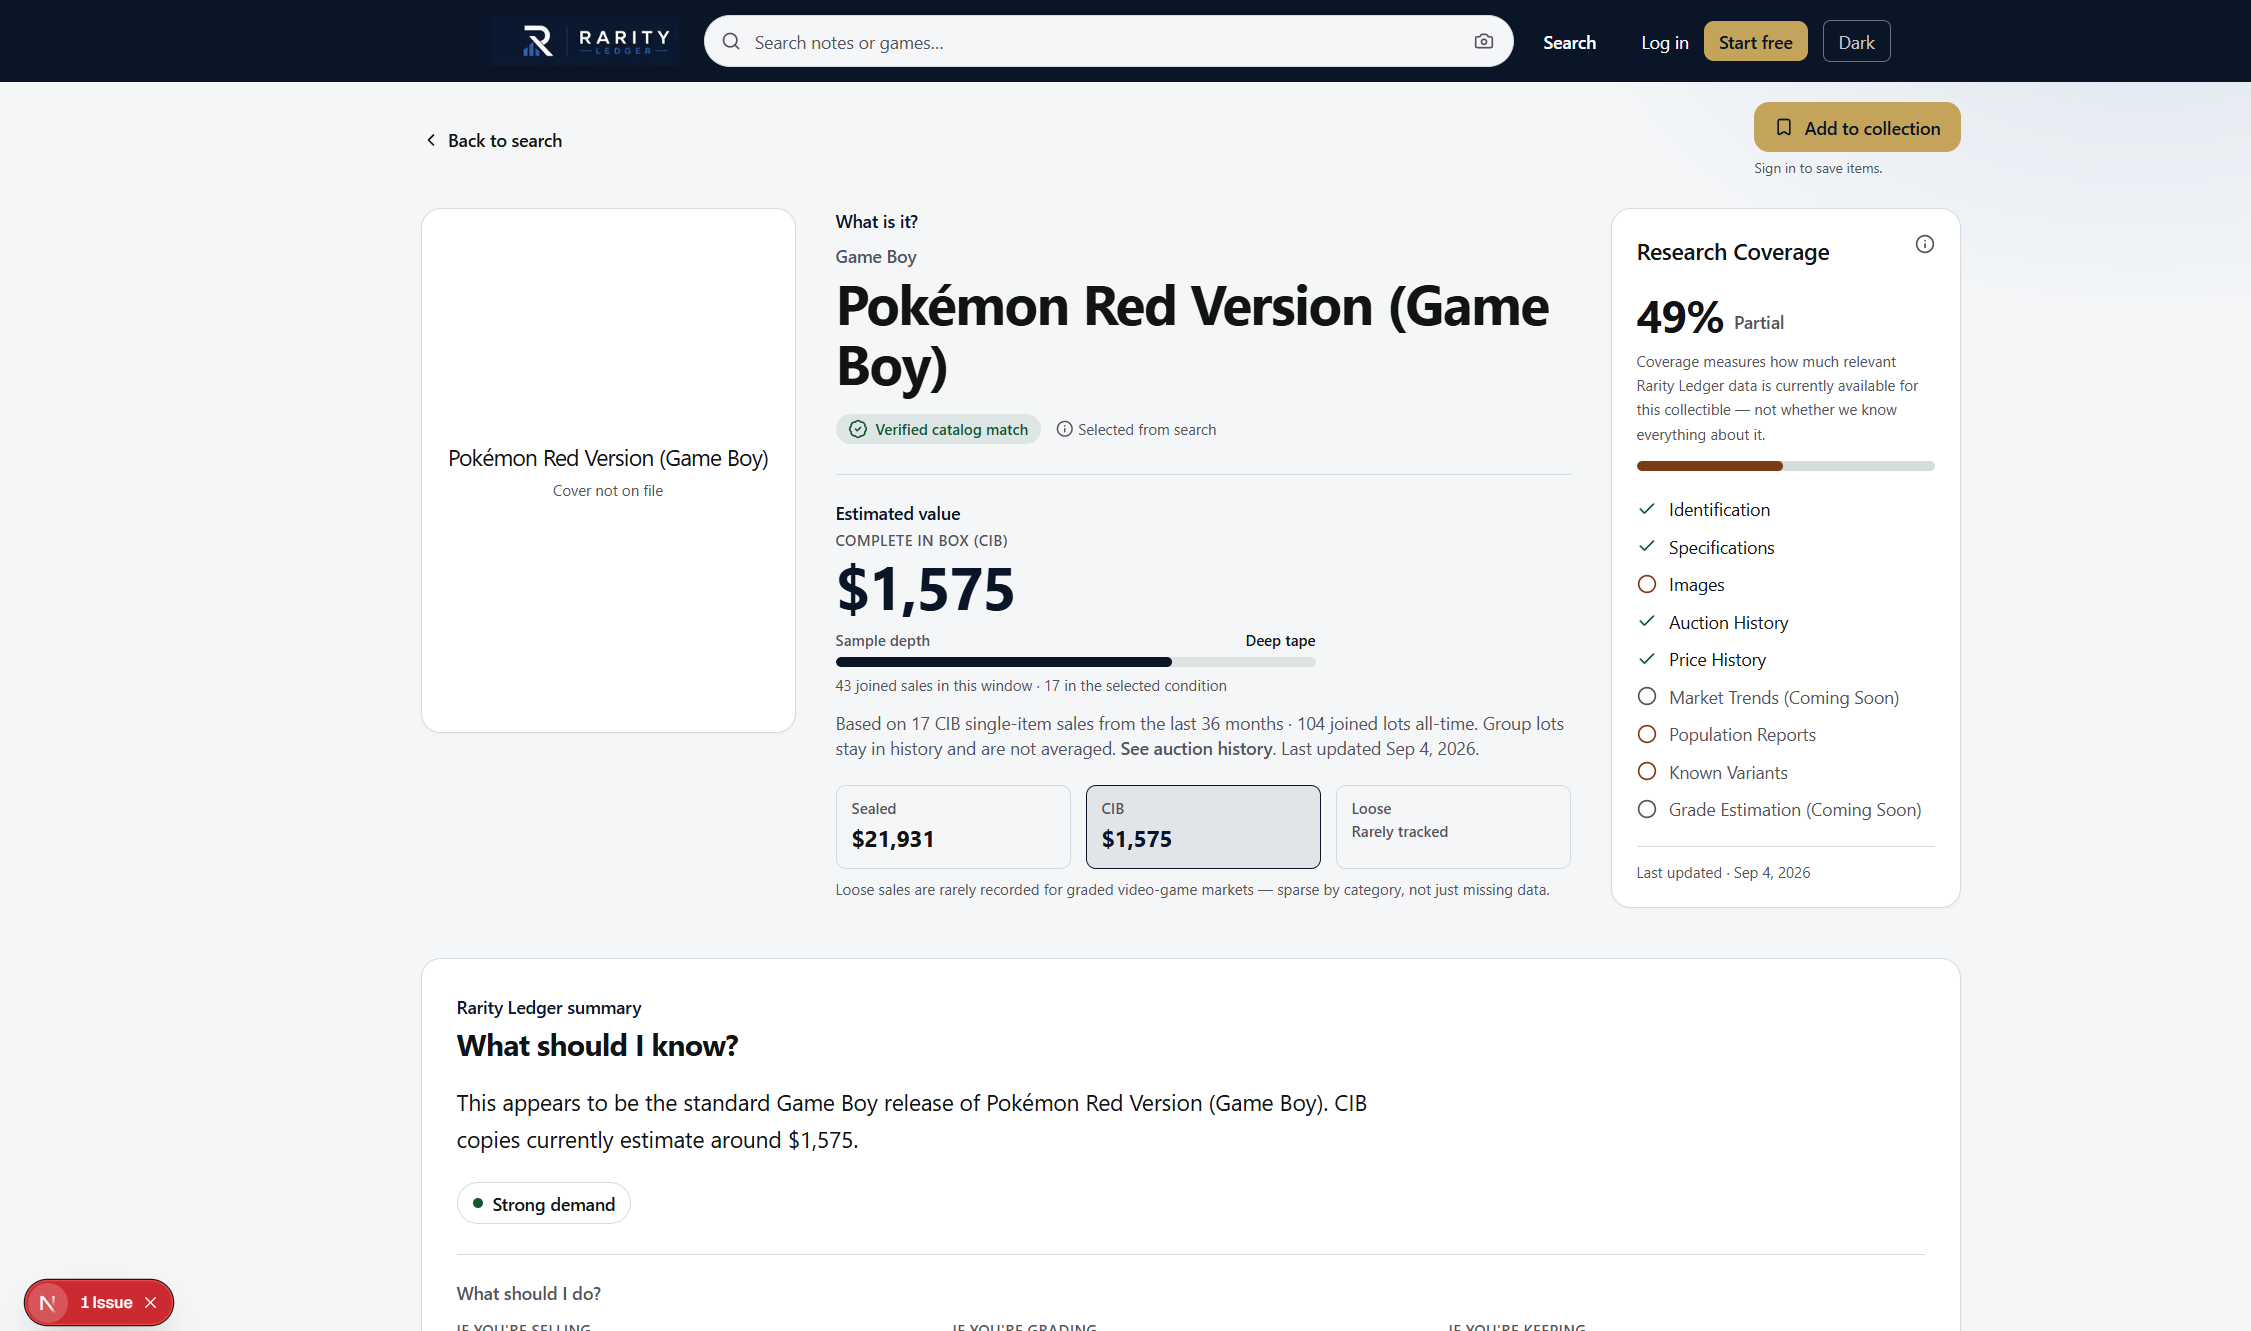This screenshot has width=2251, height=1331.
Task: Click the N icon in the issue badge
Action: 47,1303
